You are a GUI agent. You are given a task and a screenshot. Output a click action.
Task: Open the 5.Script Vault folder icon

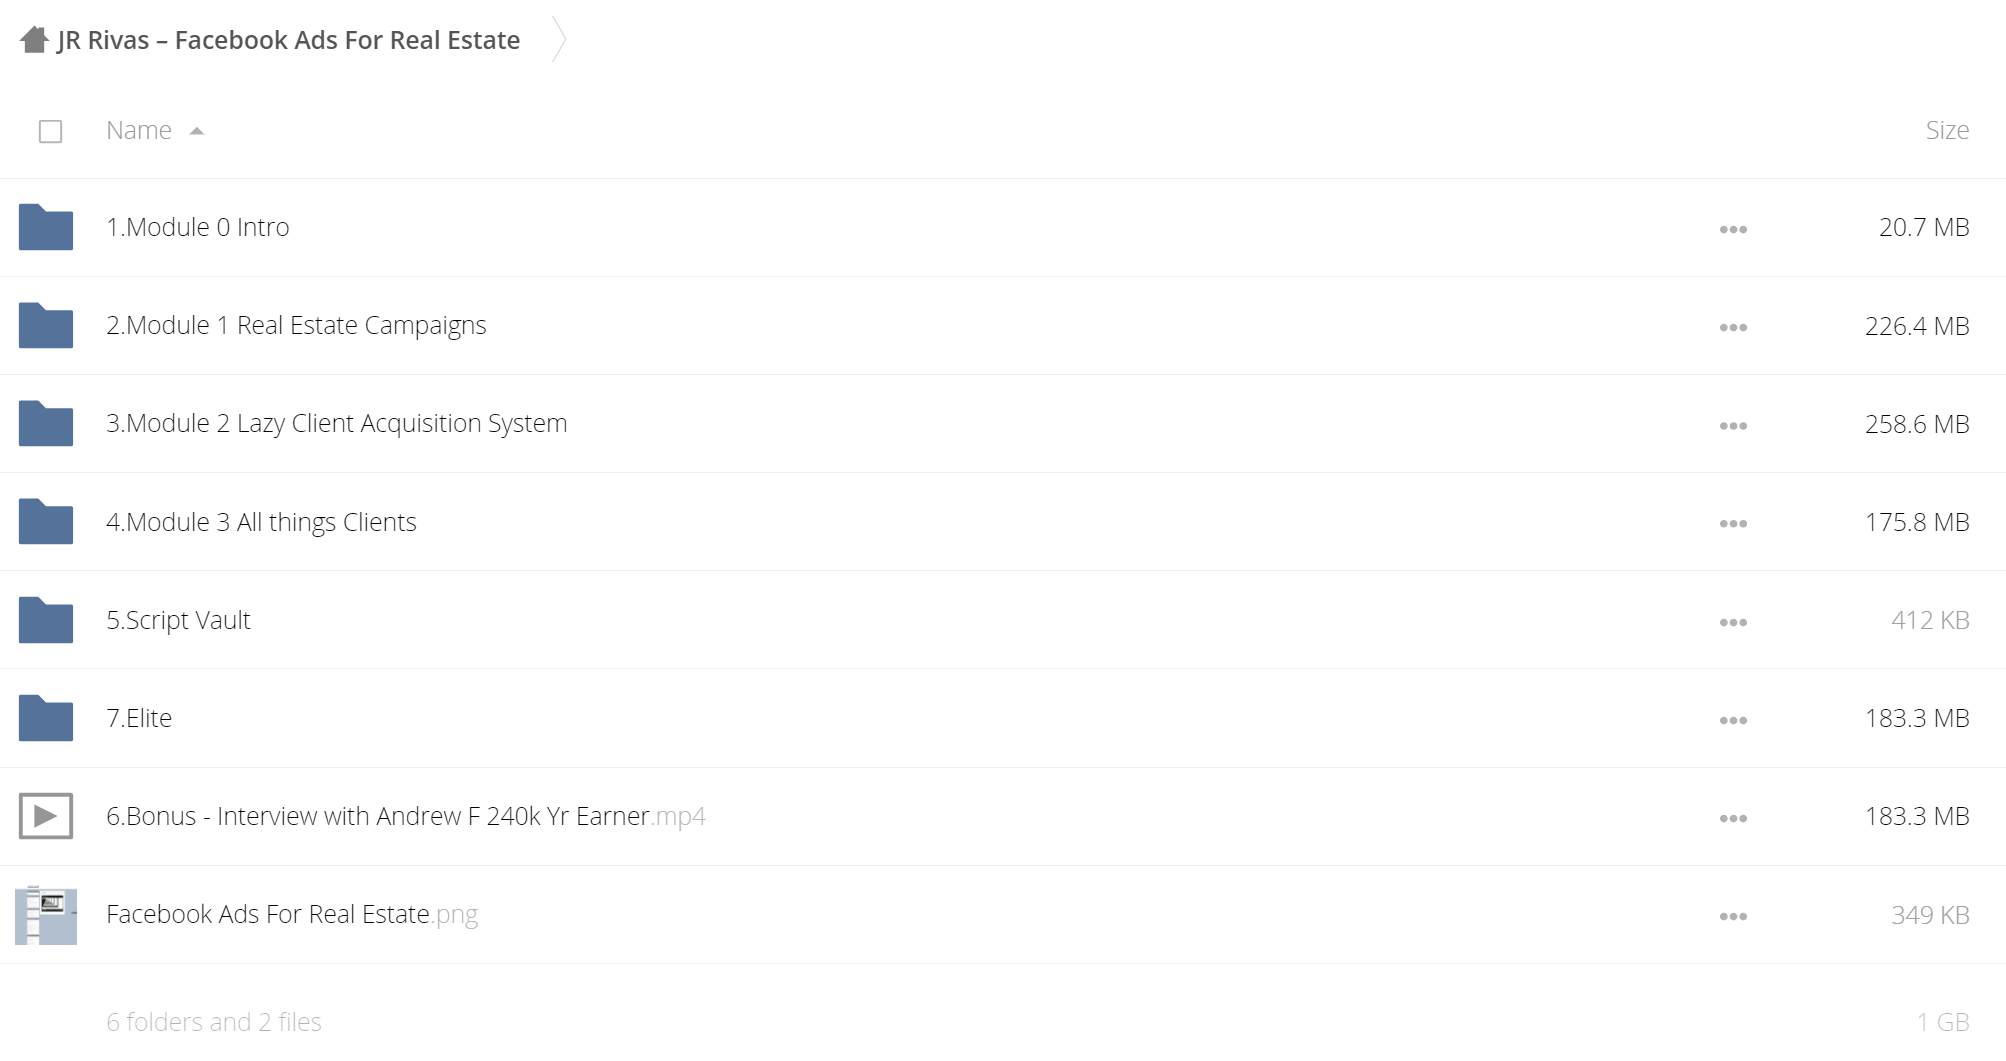(x=46, y=620)
